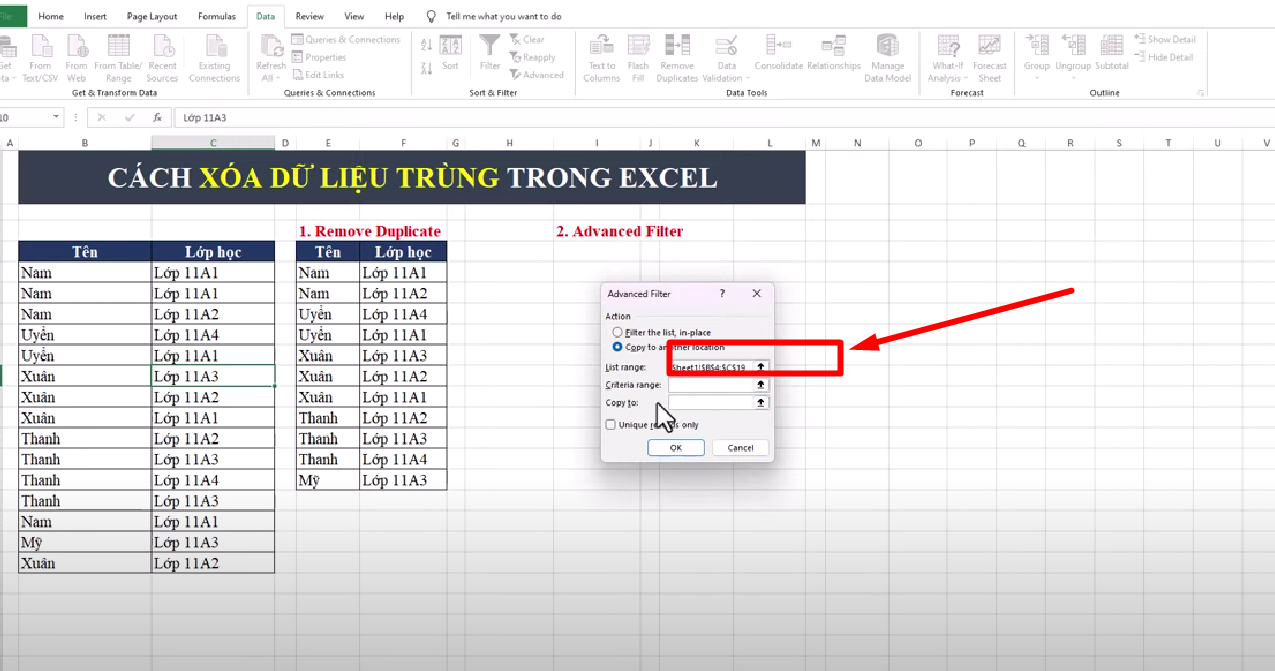Collapse the List range selector arrow
1275x671 pixels.
[x=761, y=367]
